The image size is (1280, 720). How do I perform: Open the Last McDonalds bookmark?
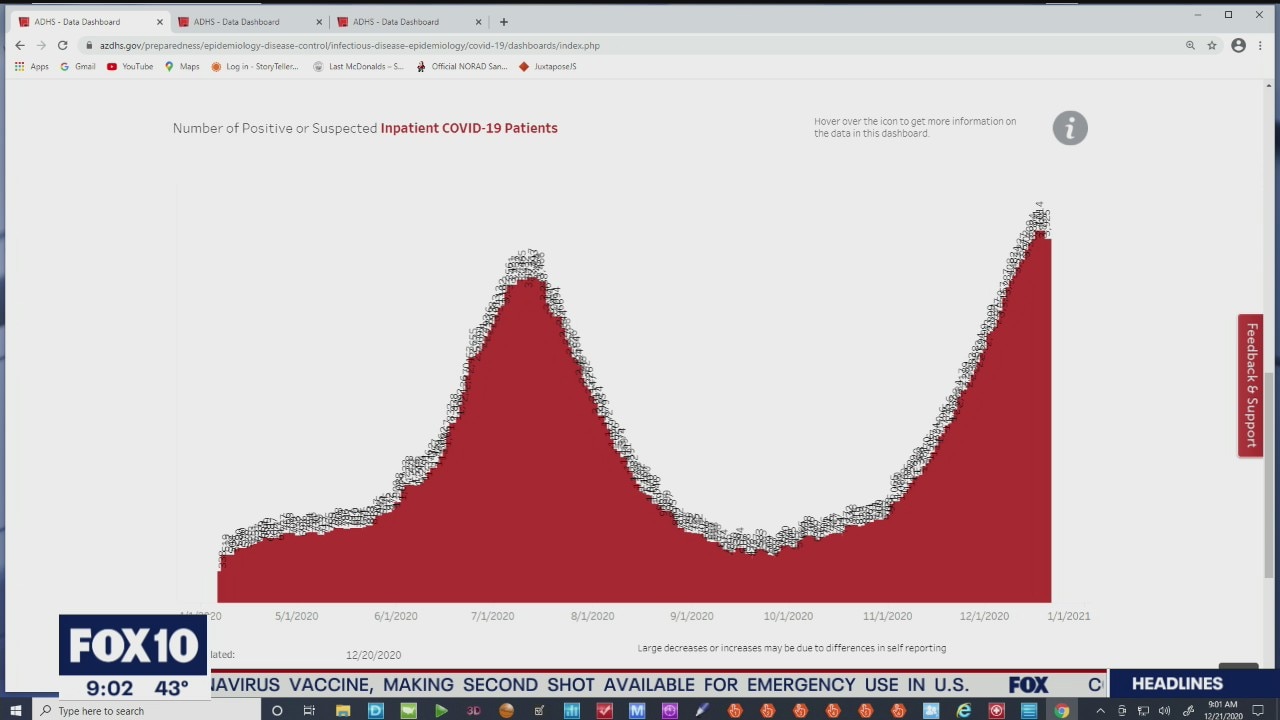(359, 67)
